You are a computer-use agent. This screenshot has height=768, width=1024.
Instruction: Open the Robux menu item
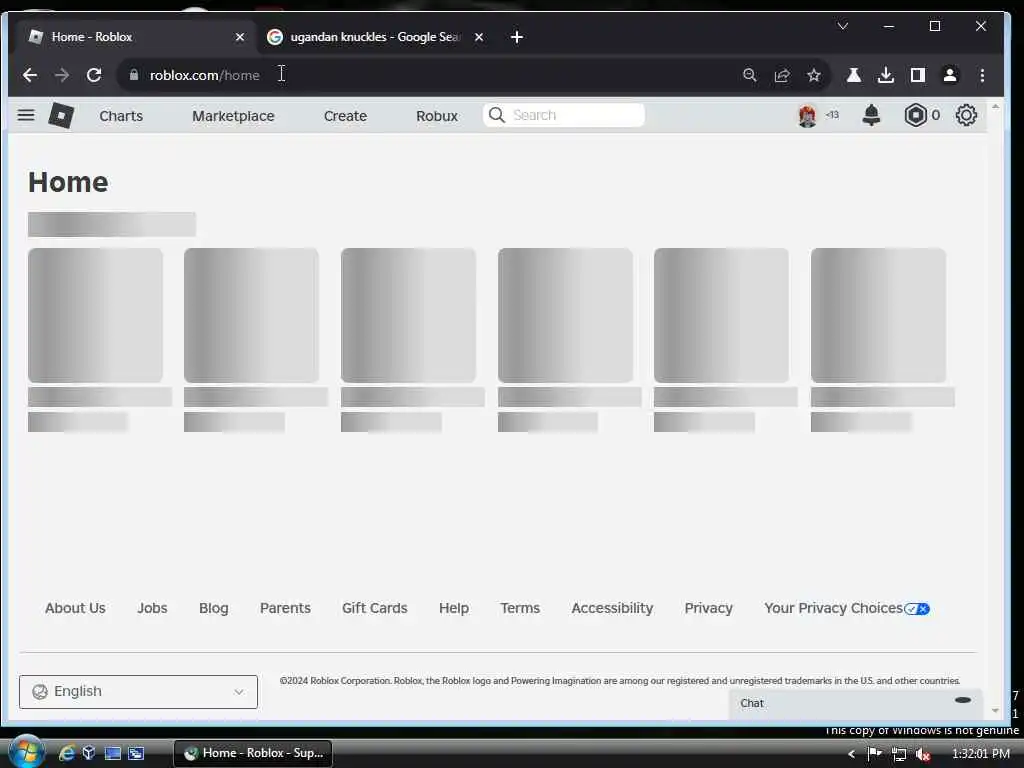[437, 116]
